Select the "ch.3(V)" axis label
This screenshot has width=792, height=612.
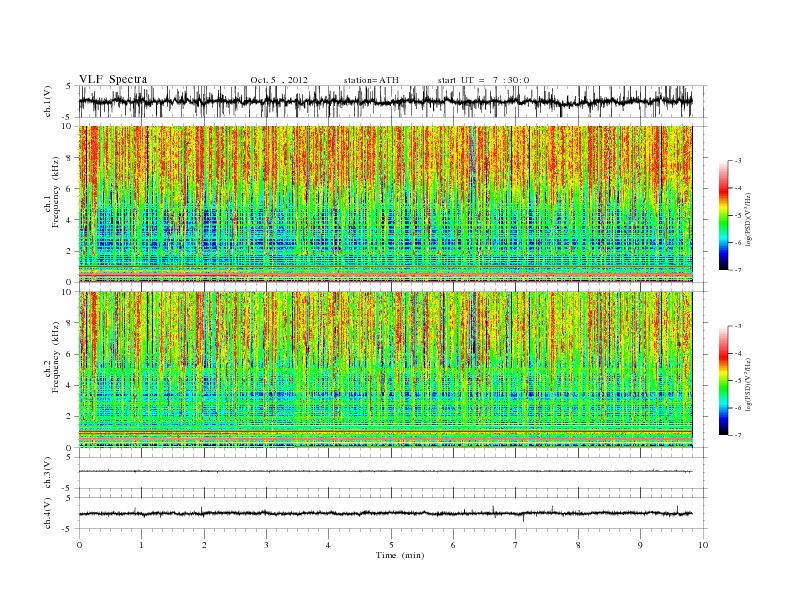(48, 473)
